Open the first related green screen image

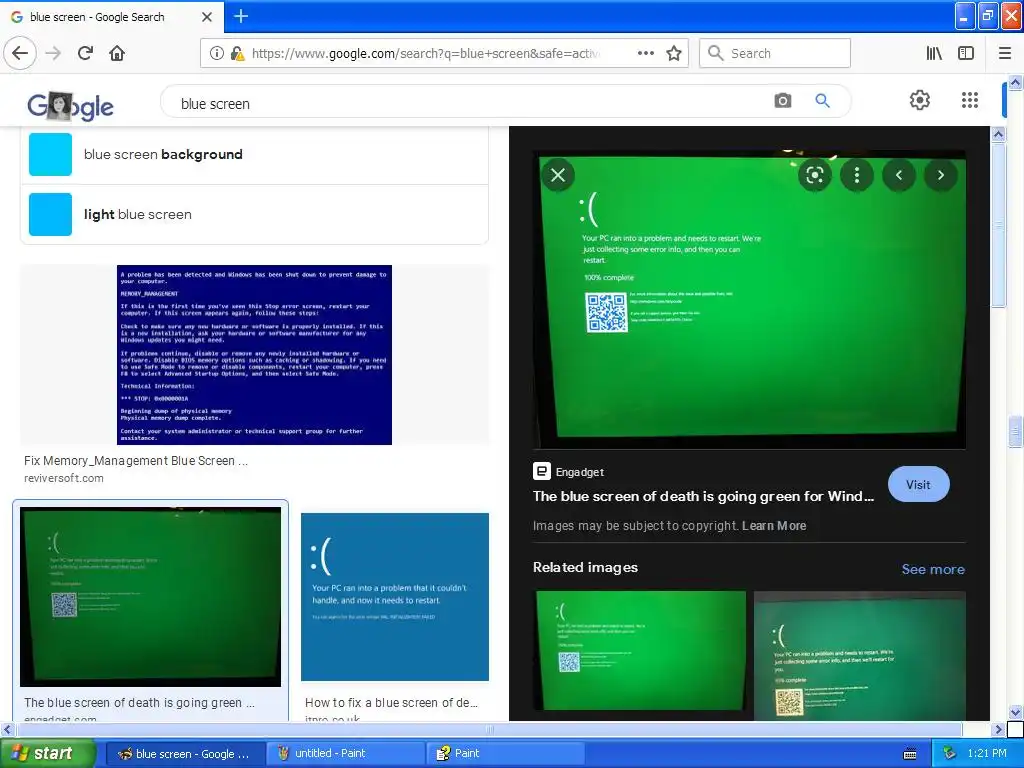(x=640, y=650)
